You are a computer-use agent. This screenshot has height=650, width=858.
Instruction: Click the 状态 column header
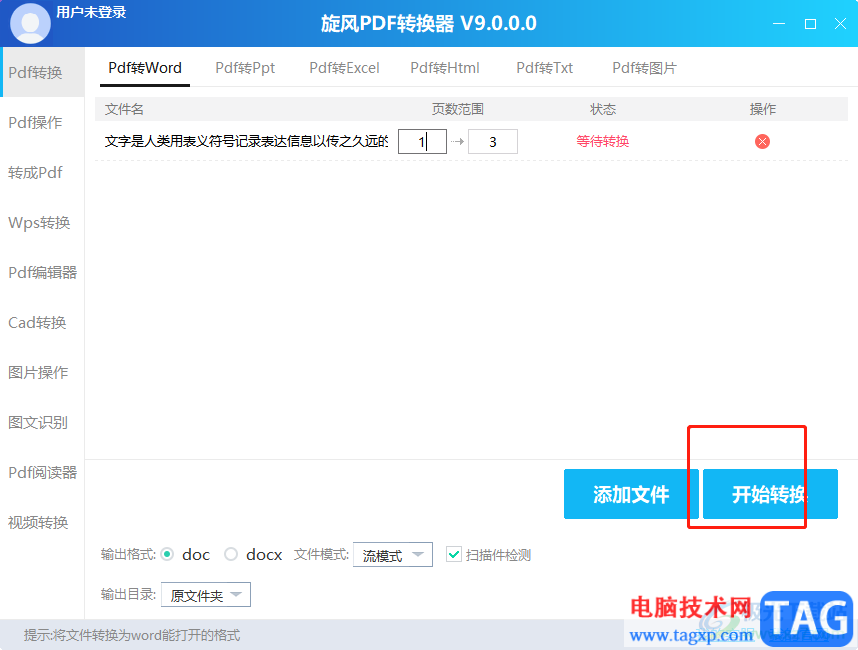pos(602,109)
